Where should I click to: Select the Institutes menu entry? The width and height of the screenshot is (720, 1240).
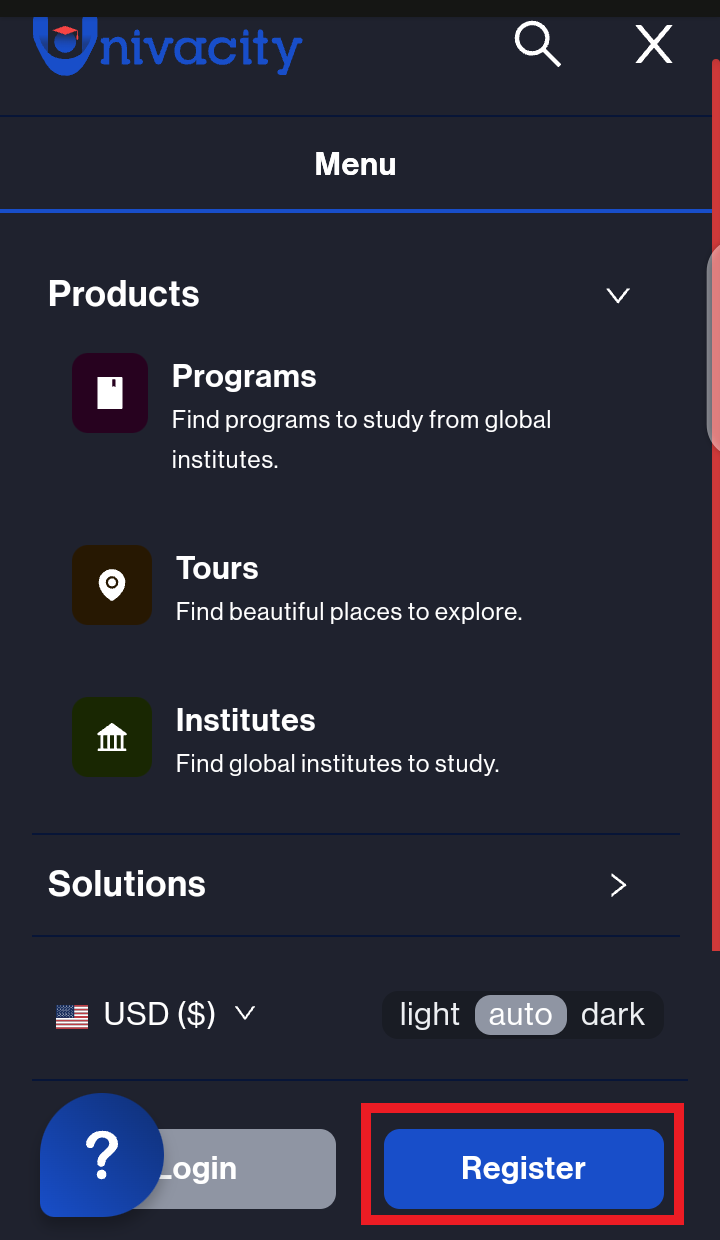point(245,720)
